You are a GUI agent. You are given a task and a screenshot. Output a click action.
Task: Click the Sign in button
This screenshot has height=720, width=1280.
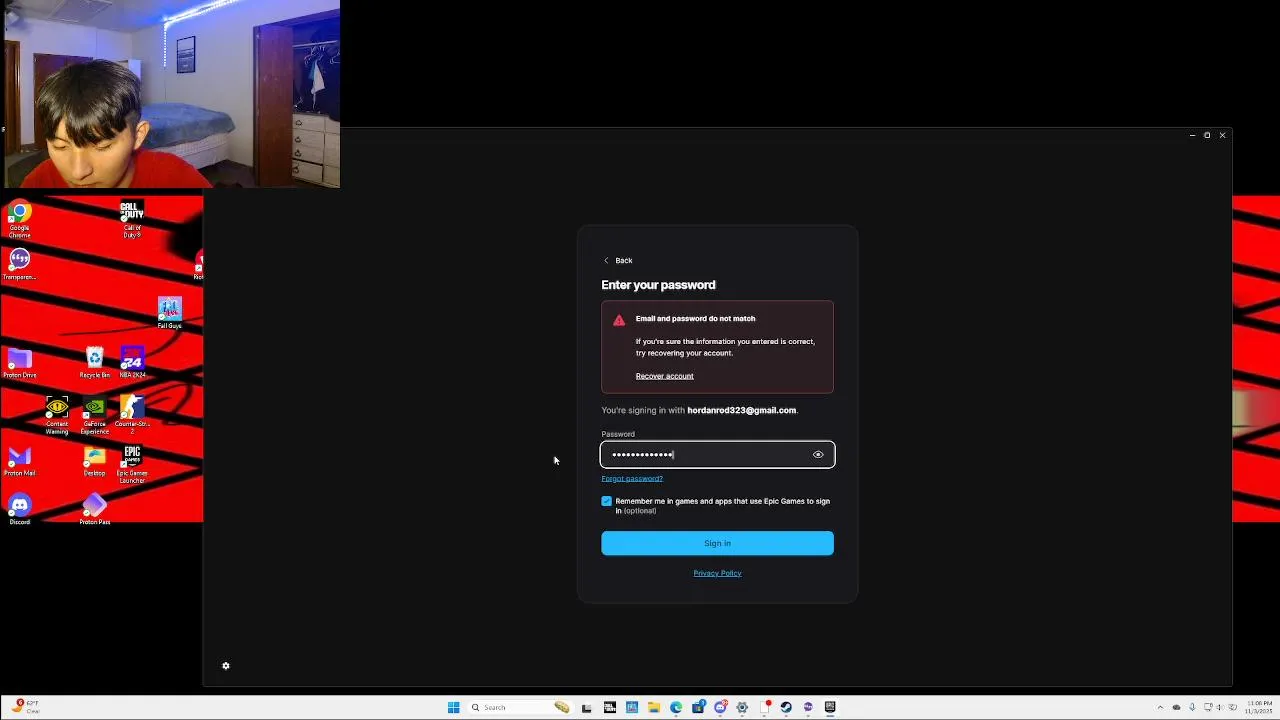717,543
